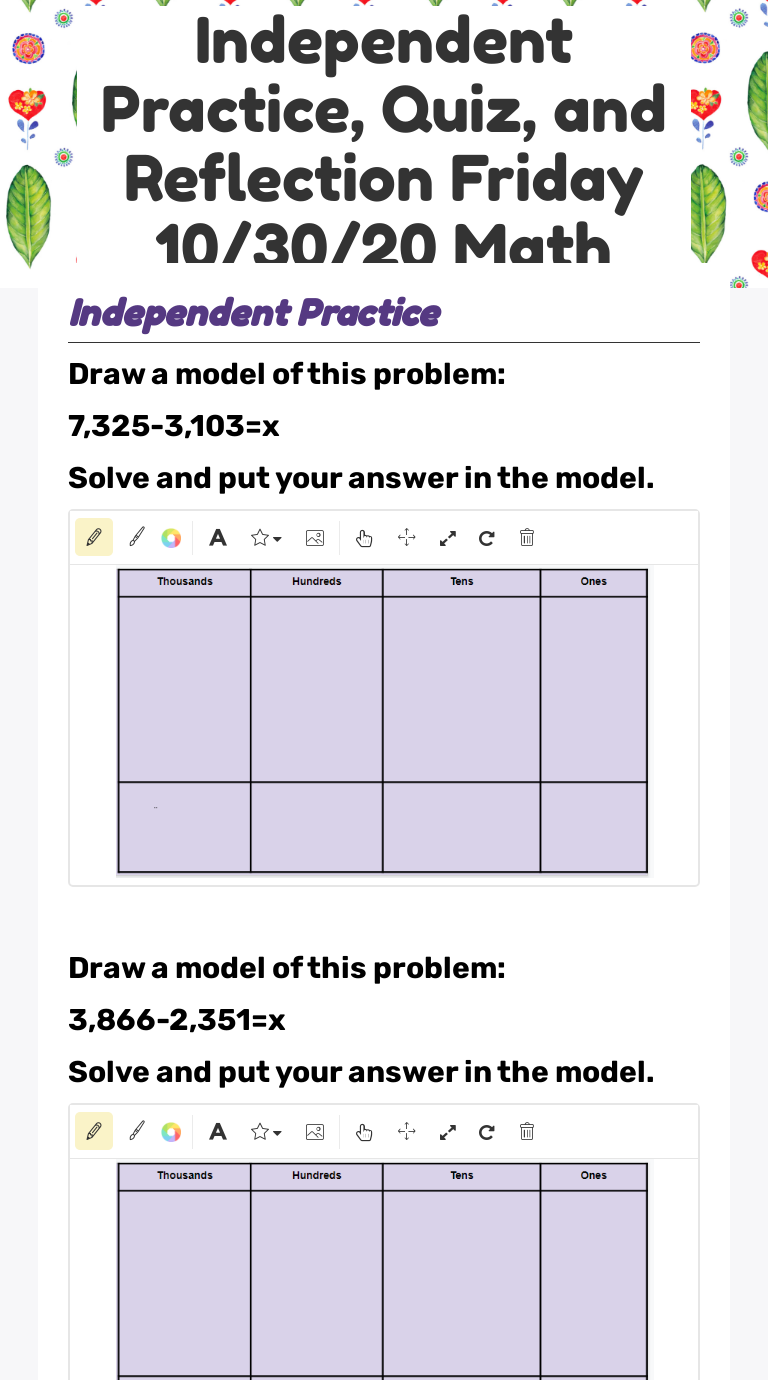Screen dimensions: 768x1380
Task: Open the color wheel for the 7,325-3,103 problem
Action: pyautogui.click(x=171, y=538)
